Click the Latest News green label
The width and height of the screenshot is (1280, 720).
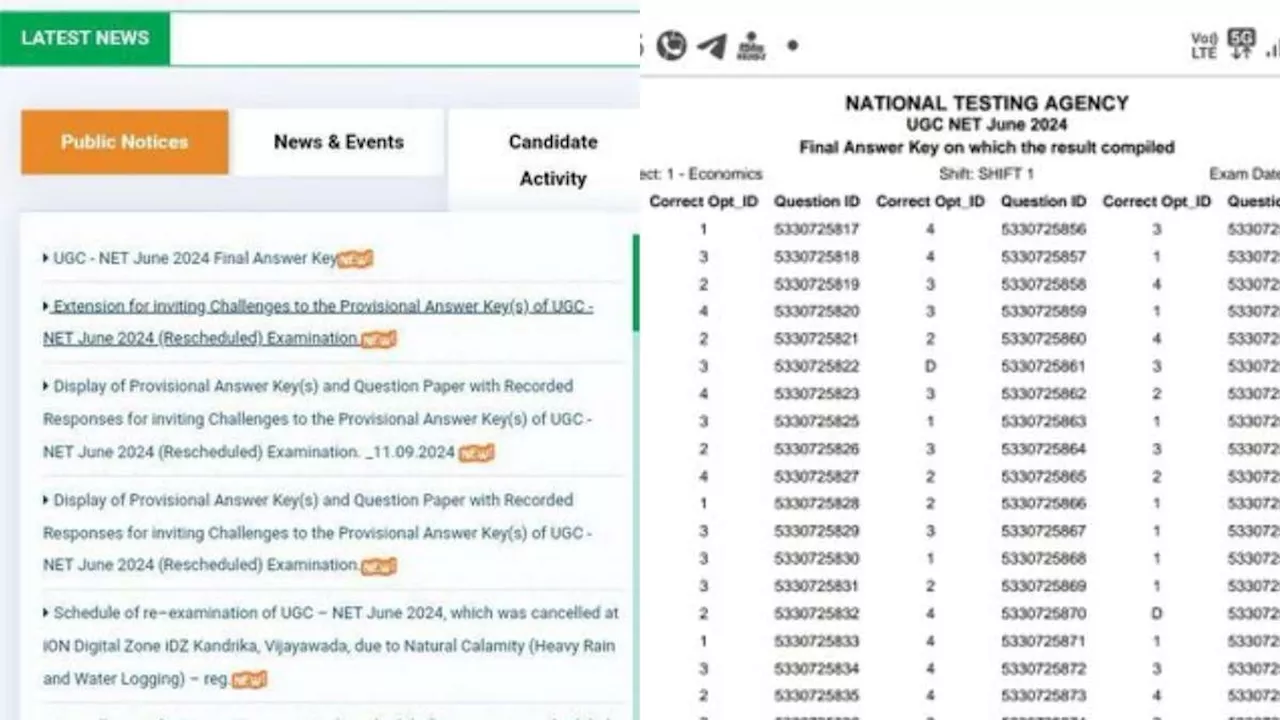85,38
